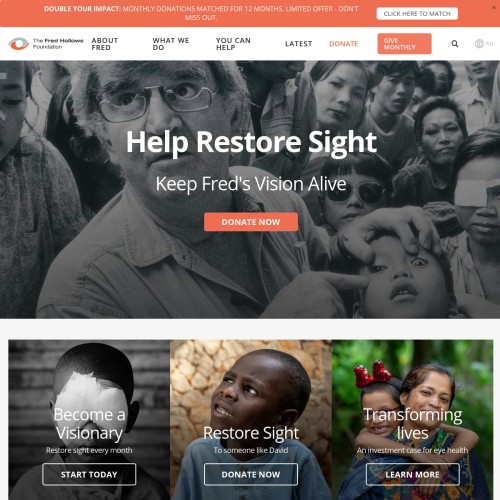Click hero Donate Now button
The height and width of the screenshot is (500, 500).
[251, 222]
